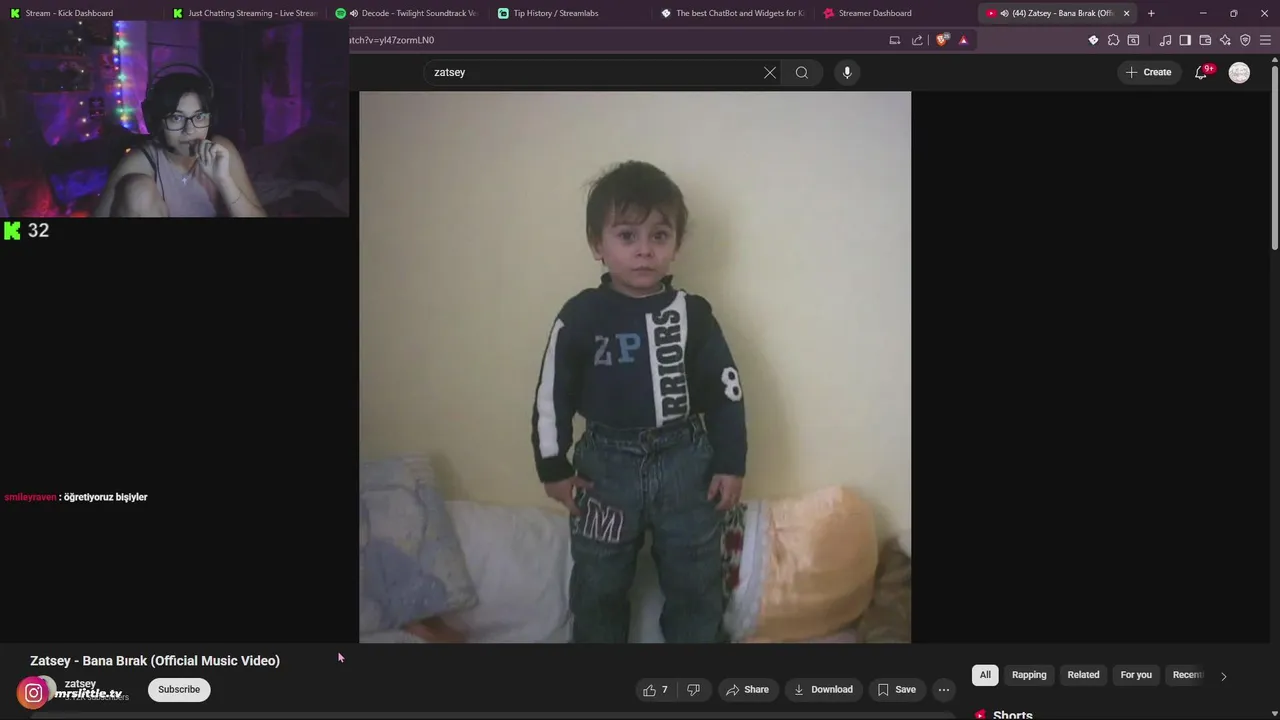The height and width of the screenshot is (720, 1280).
Task: Open Leo AI sparkle icon
Action: point(1225,40)
